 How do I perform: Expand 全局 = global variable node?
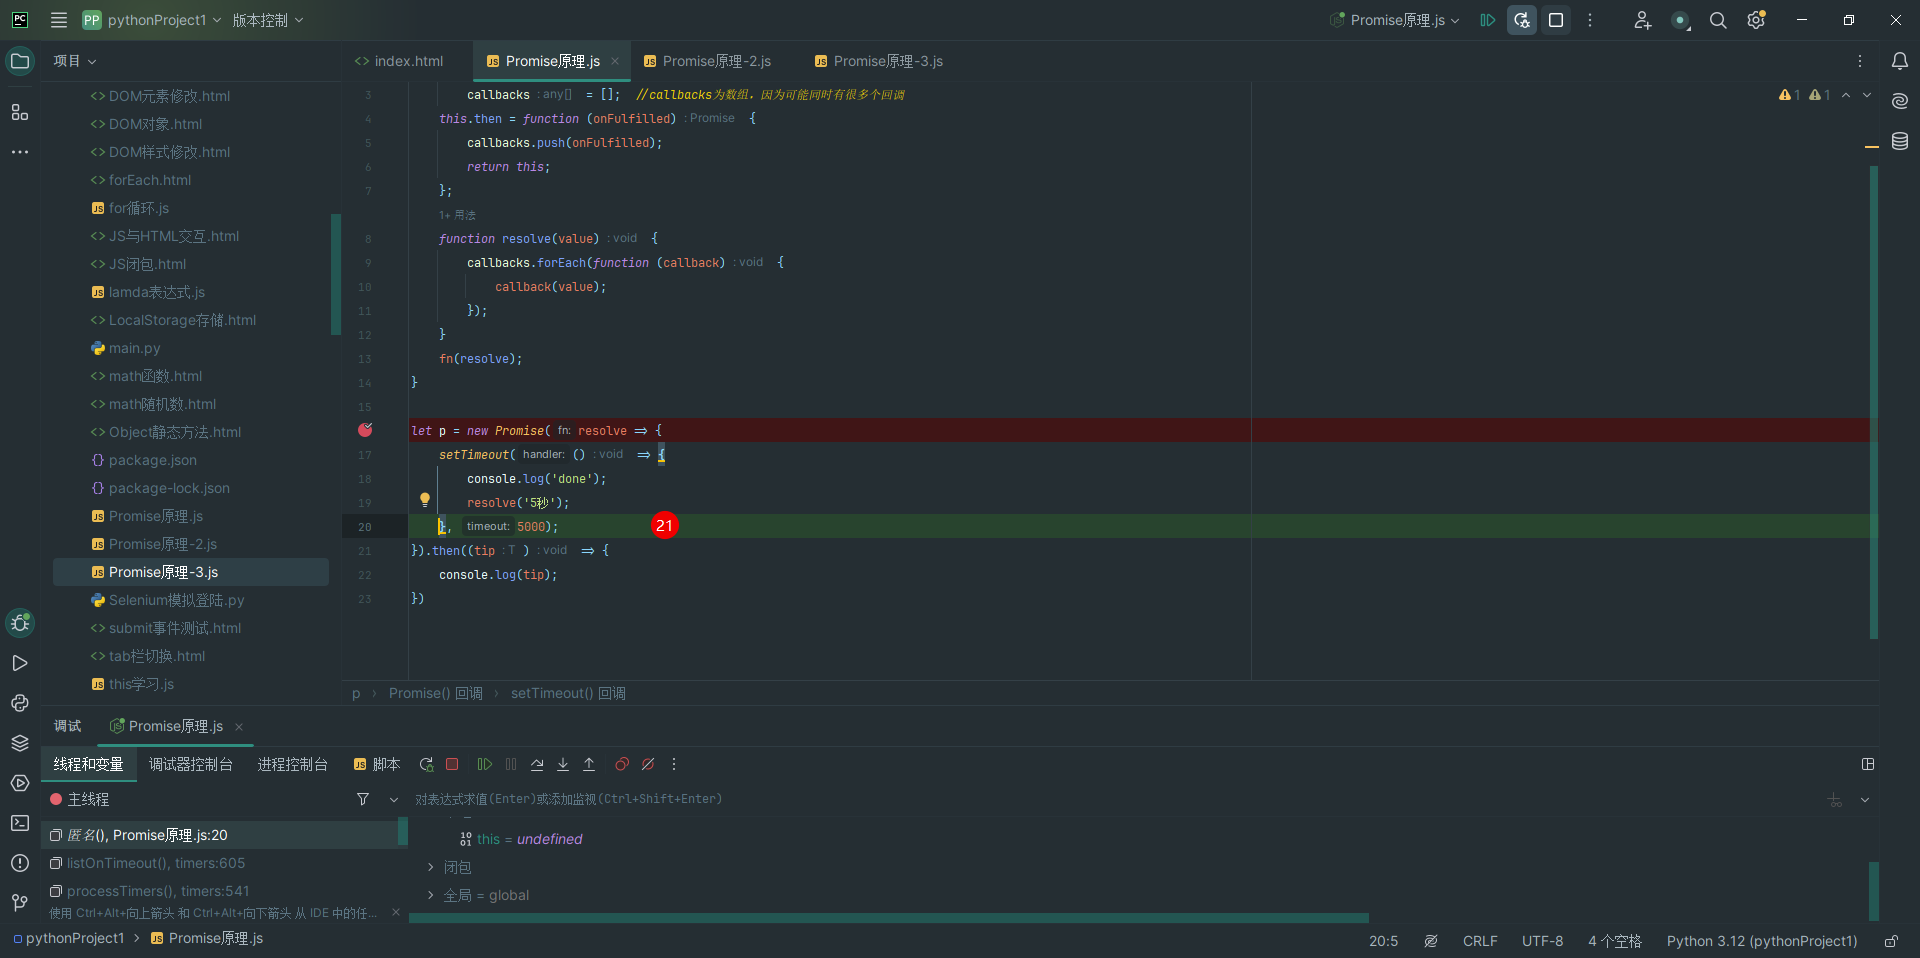coord(431,895)
